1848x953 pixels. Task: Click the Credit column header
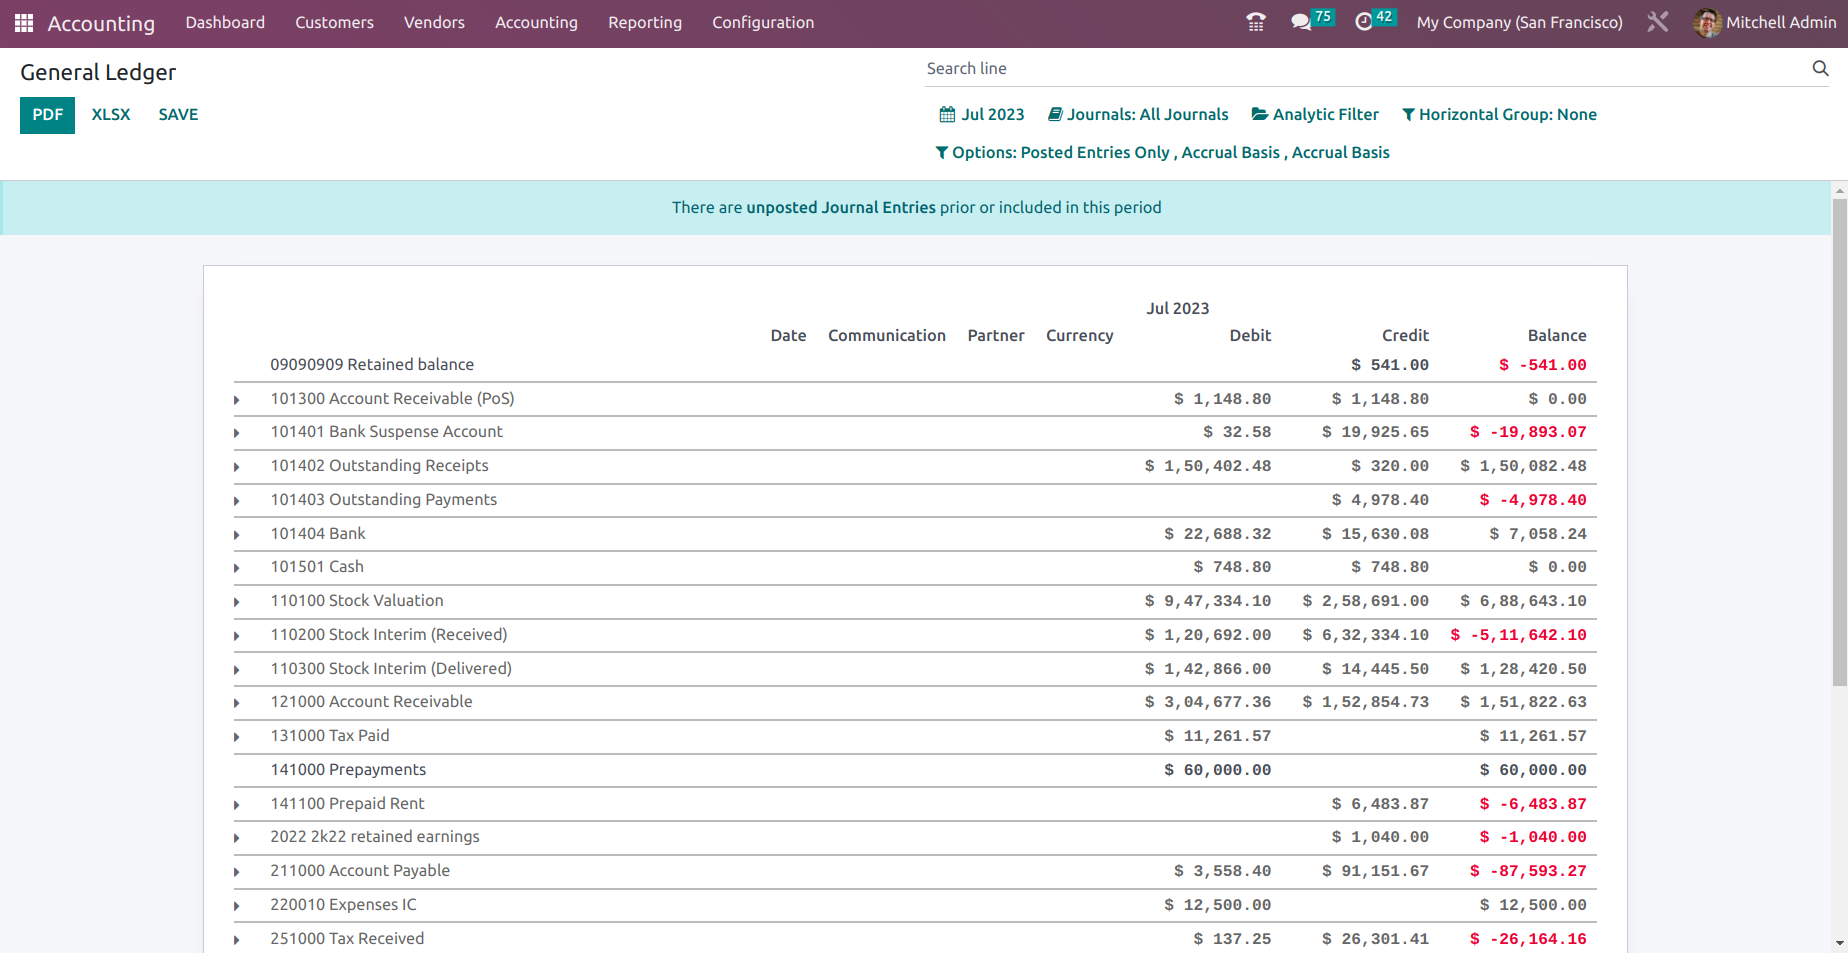[x=1405, y=336]
